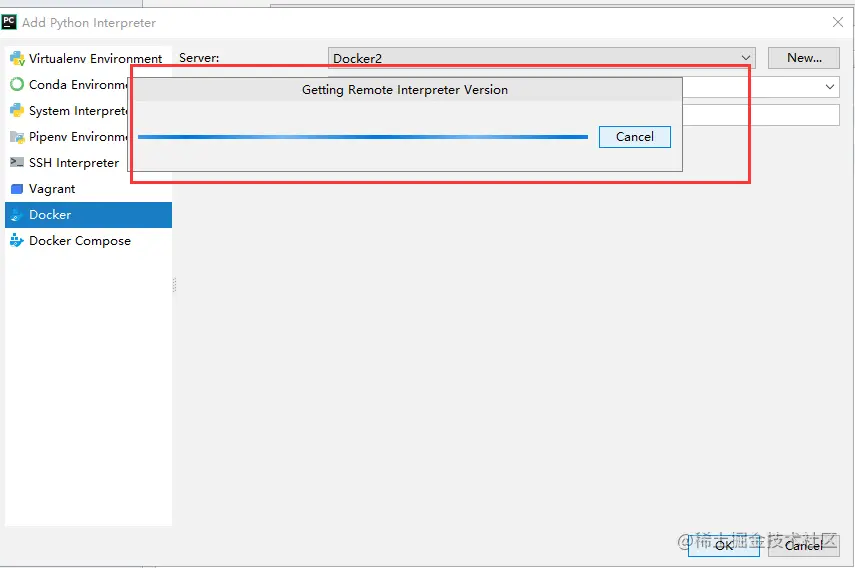Viewport: 855px width, 568px height.
Task: Click the Docker Compose icon
Action: click(x=17, y=240)
